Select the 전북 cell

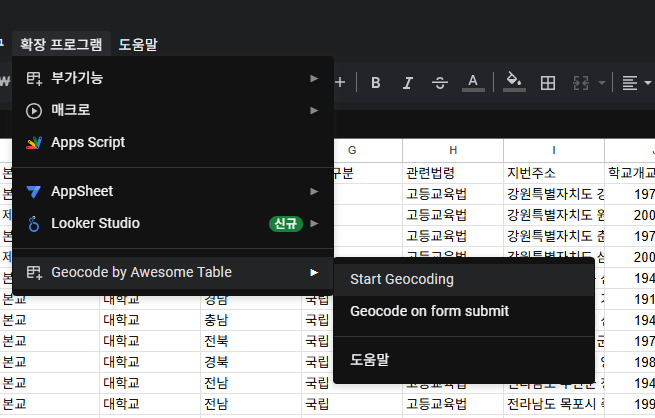tap(251, 341)
